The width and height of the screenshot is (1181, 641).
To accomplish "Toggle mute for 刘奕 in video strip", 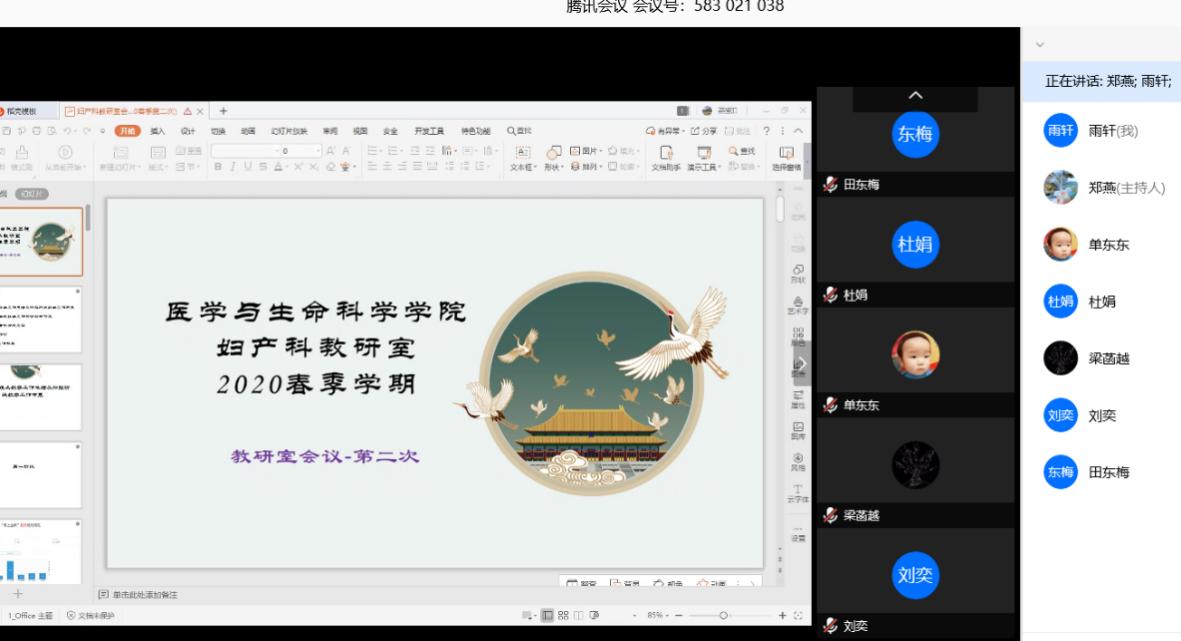I will click(830, 625).
